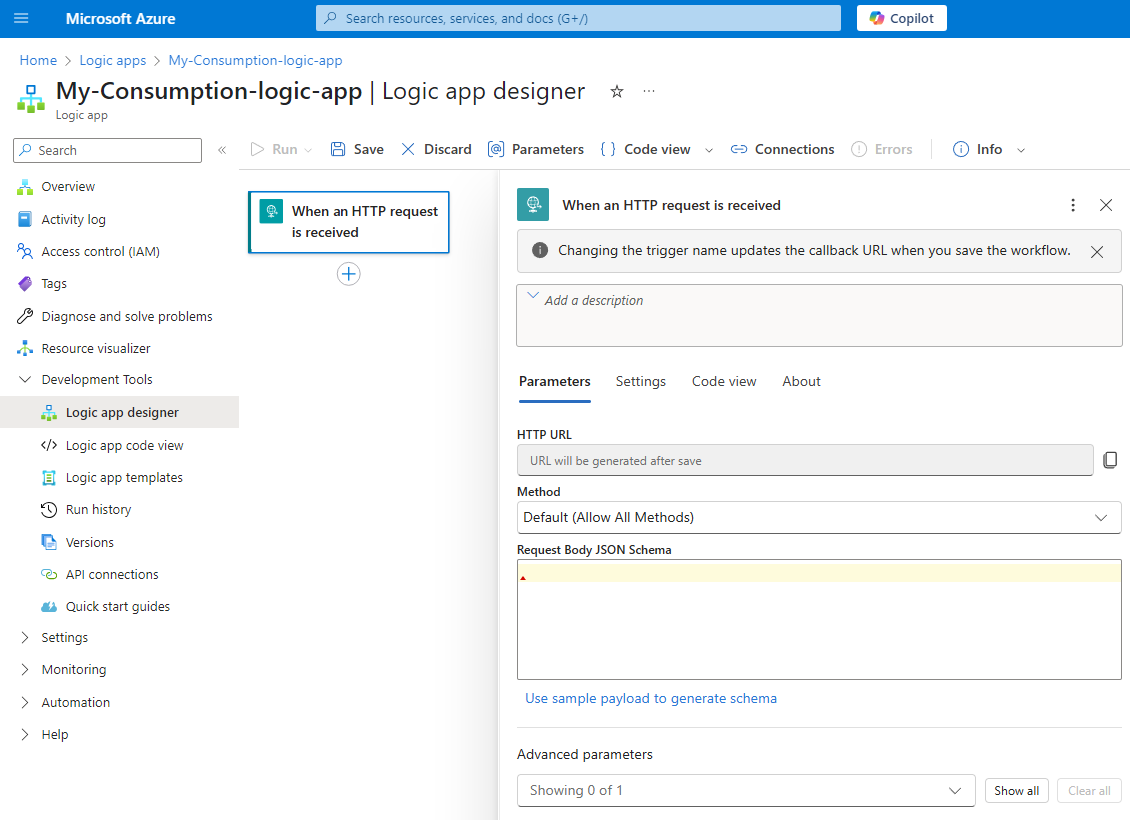Open the Code view dropdown arrow

pyautogui.click(x=709, y=150)
